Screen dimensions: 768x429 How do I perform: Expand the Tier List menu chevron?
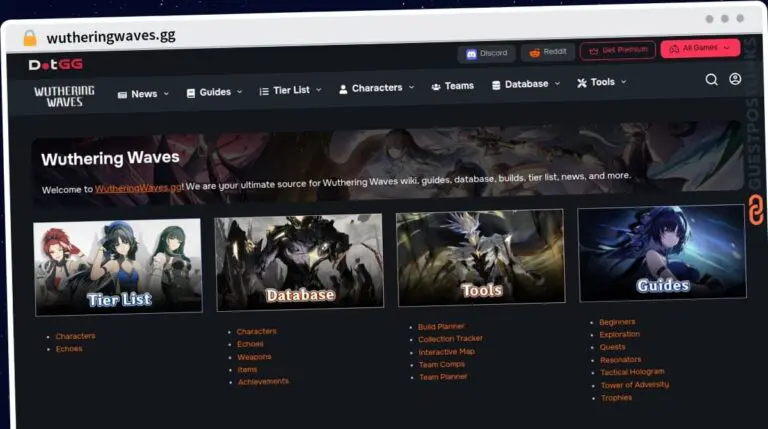coord(318,90)
